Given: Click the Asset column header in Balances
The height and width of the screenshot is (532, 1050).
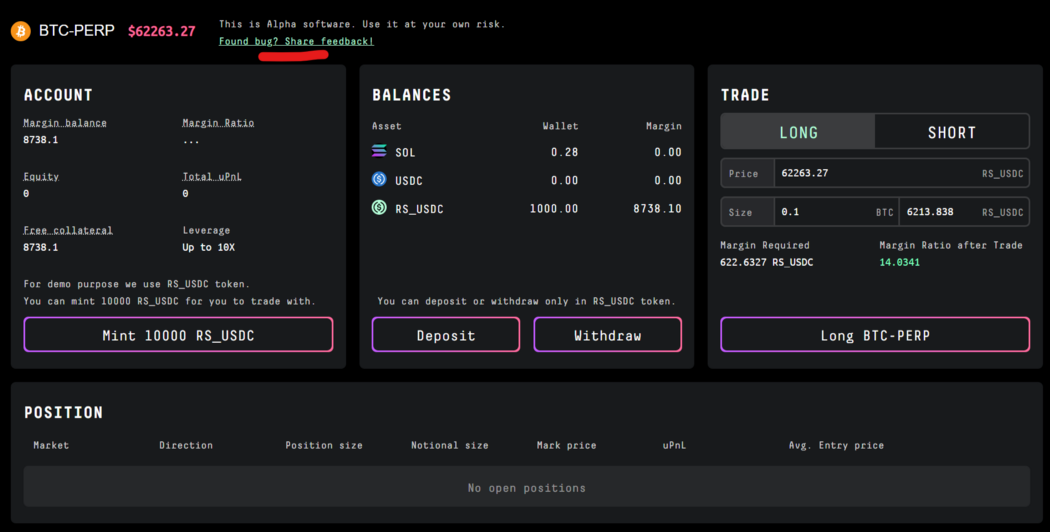Looking at the screenshot, I should click(386, 126).
